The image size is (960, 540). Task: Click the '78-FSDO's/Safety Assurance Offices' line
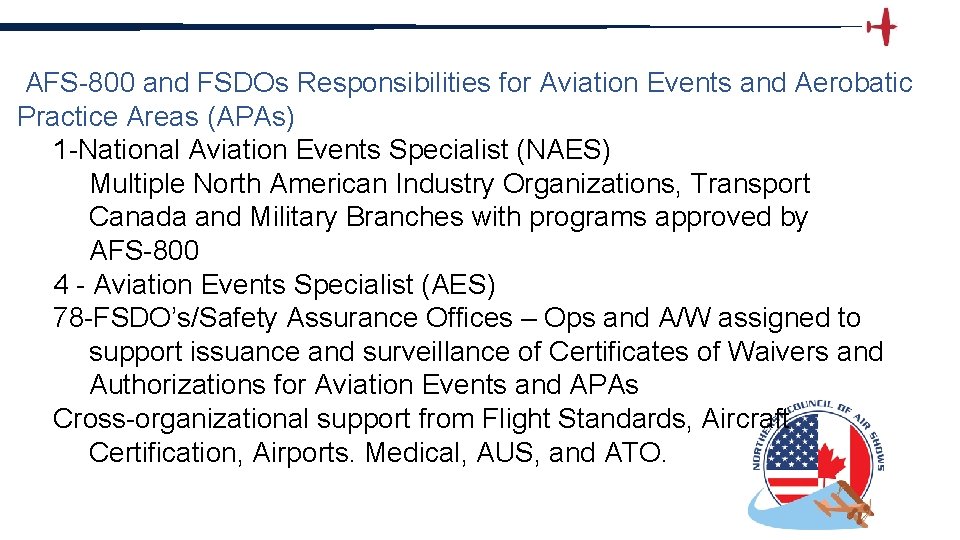pos(457,318)
